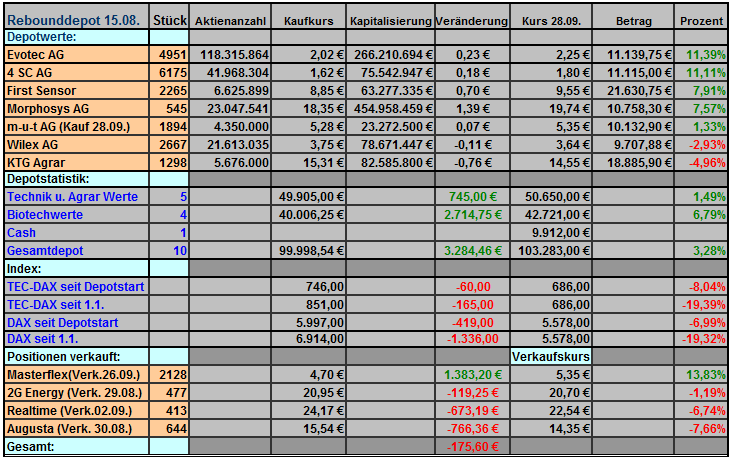Click the 'Kurs 28.09.' column header
Viewport: 732px width, 461px height.
coord(551,21)
